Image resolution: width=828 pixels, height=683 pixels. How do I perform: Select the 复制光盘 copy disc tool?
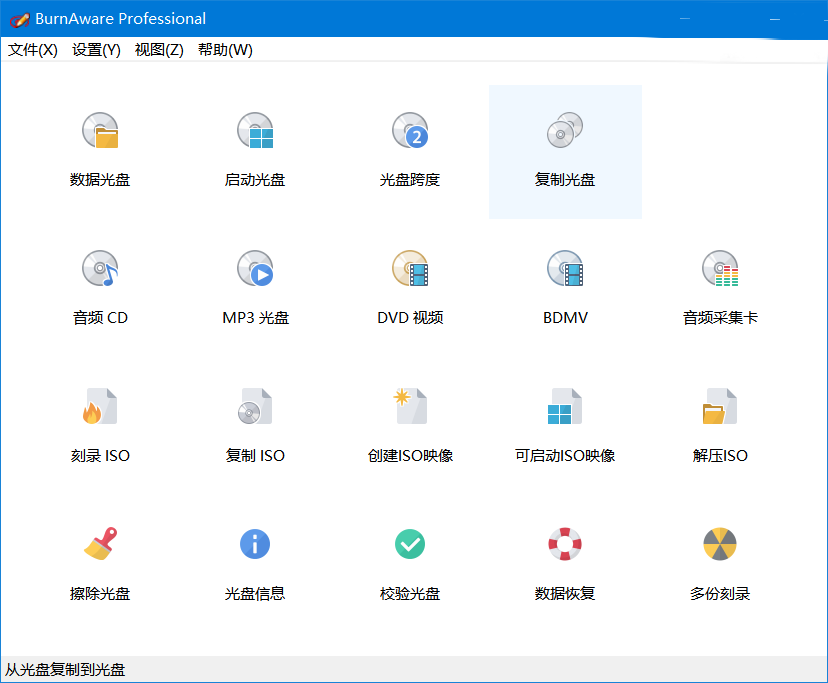pyautogui.click(x=565, y=151)
